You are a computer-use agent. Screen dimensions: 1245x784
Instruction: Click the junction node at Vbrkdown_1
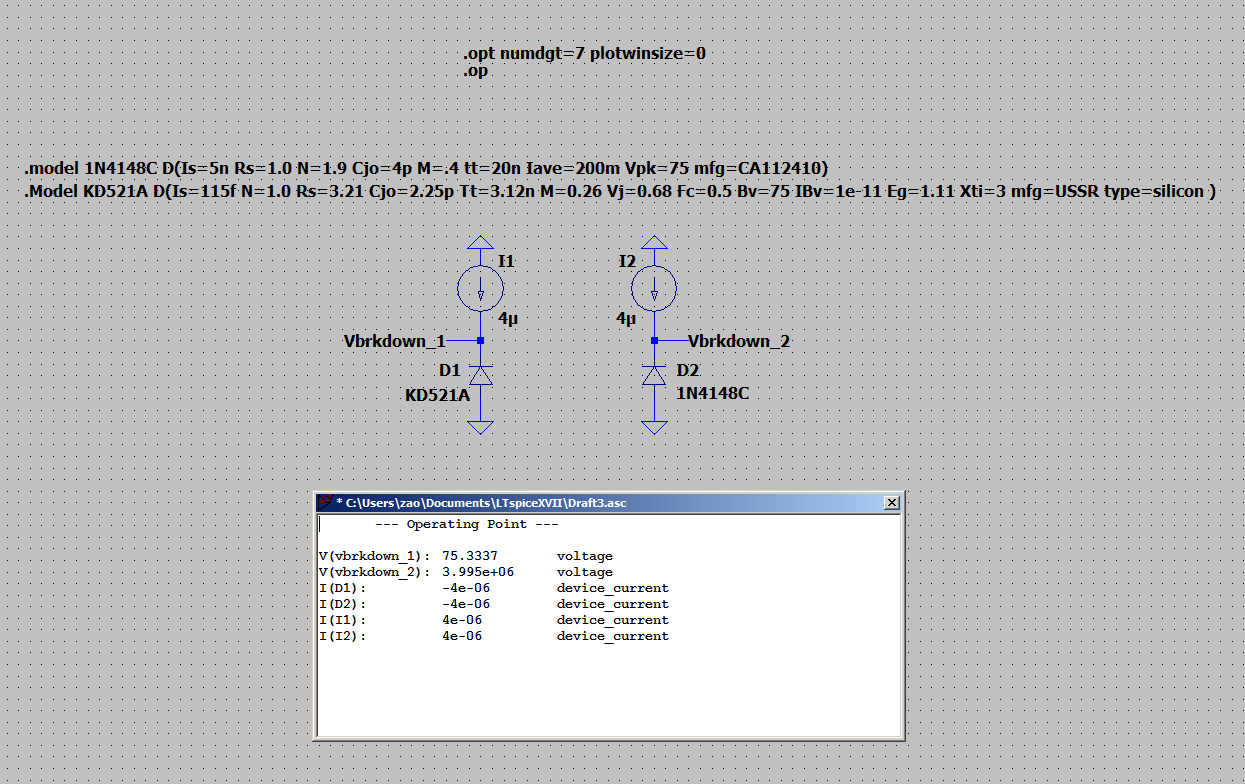(x=481, y=341)
